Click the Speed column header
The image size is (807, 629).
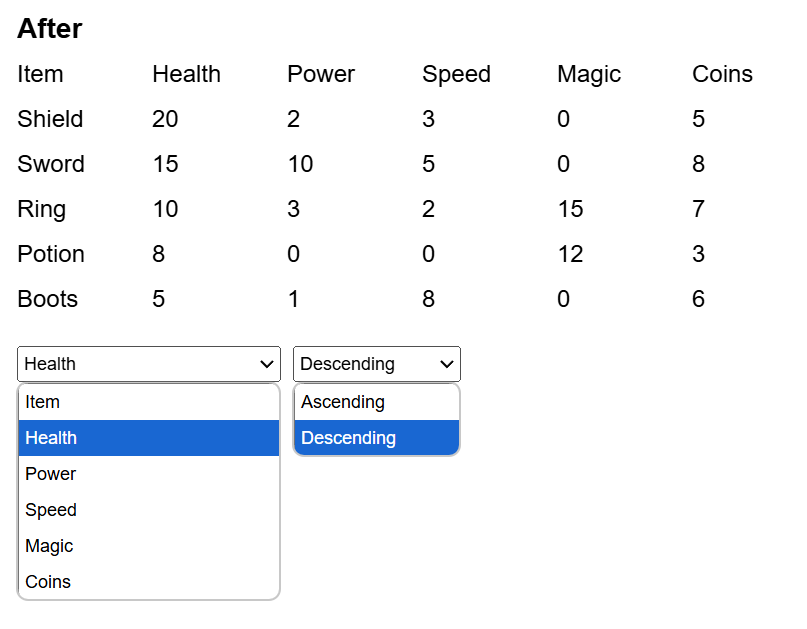click(457, 75)
